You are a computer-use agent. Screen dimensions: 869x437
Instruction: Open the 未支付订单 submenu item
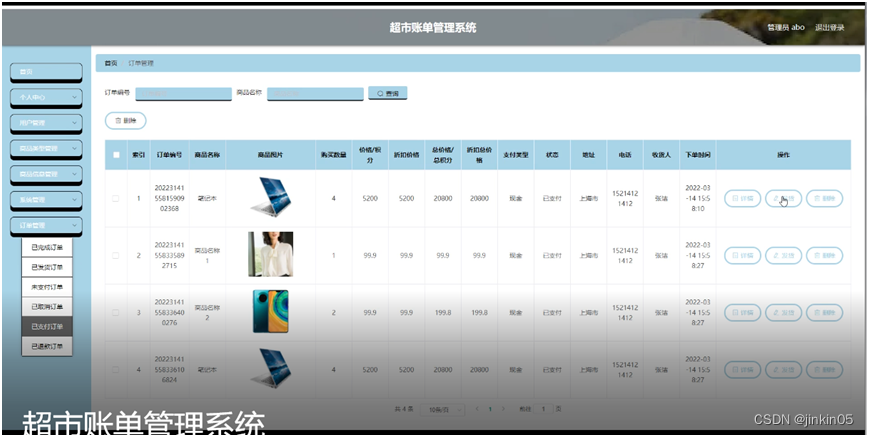(47, 287)
